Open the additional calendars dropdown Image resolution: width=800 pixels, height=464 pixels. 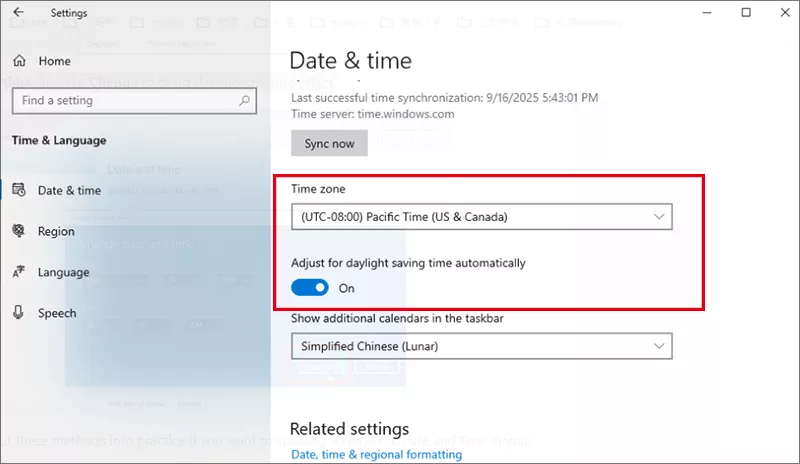(482, 346)
